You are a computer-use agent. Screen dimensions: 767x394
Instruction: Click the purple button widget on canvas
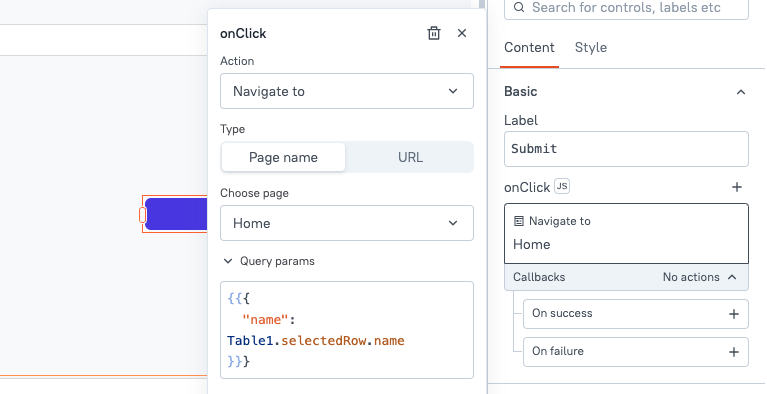(176, 214)
